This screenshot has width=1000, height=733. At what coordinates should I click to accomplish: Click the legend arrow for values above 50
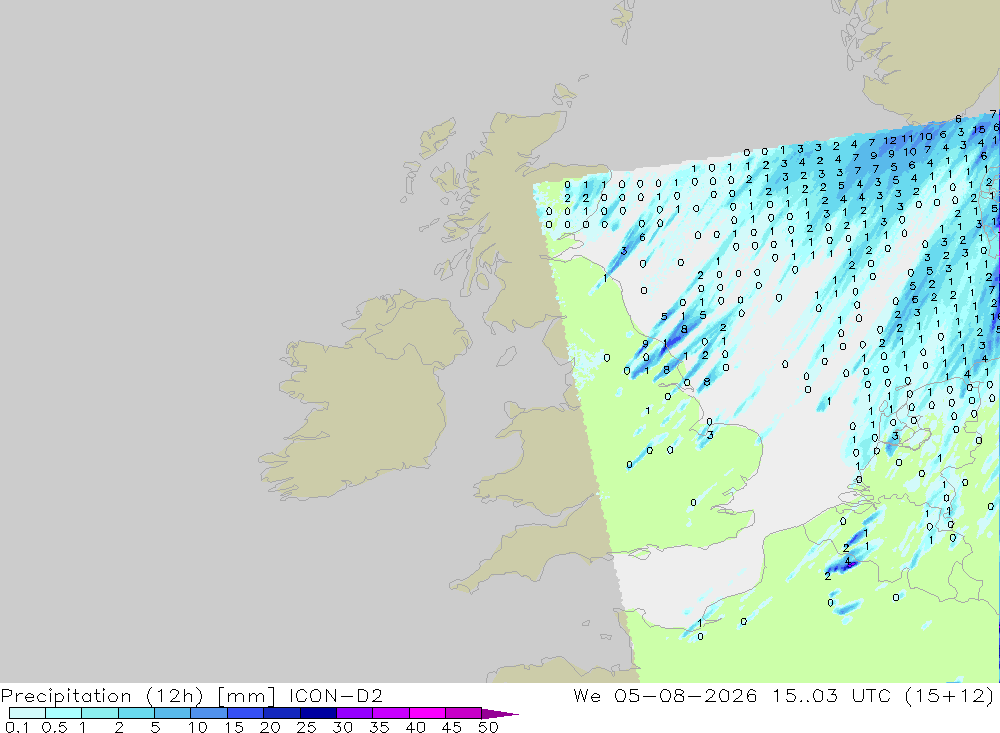click(x=500, y=713)
